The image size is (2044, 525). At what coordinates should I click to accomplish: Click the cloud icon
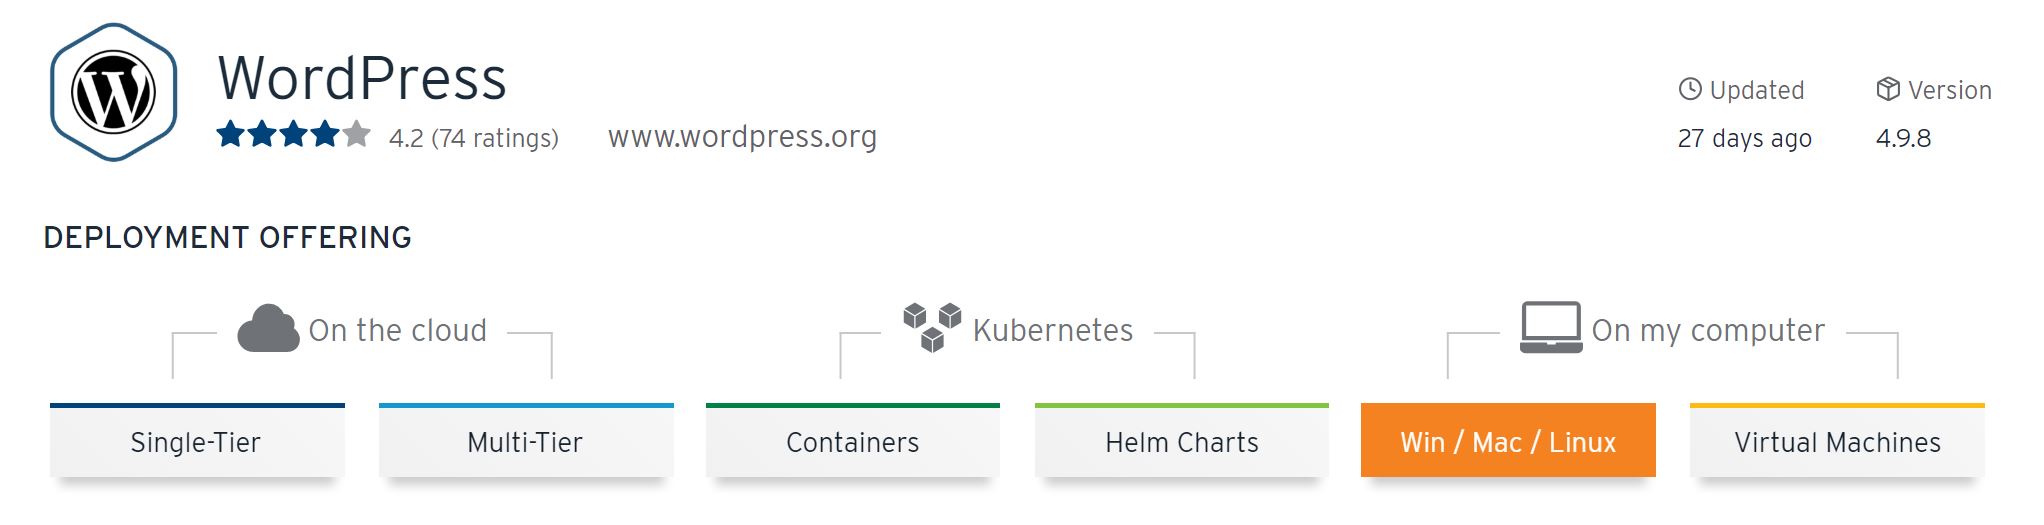click(x=268, y=328)
